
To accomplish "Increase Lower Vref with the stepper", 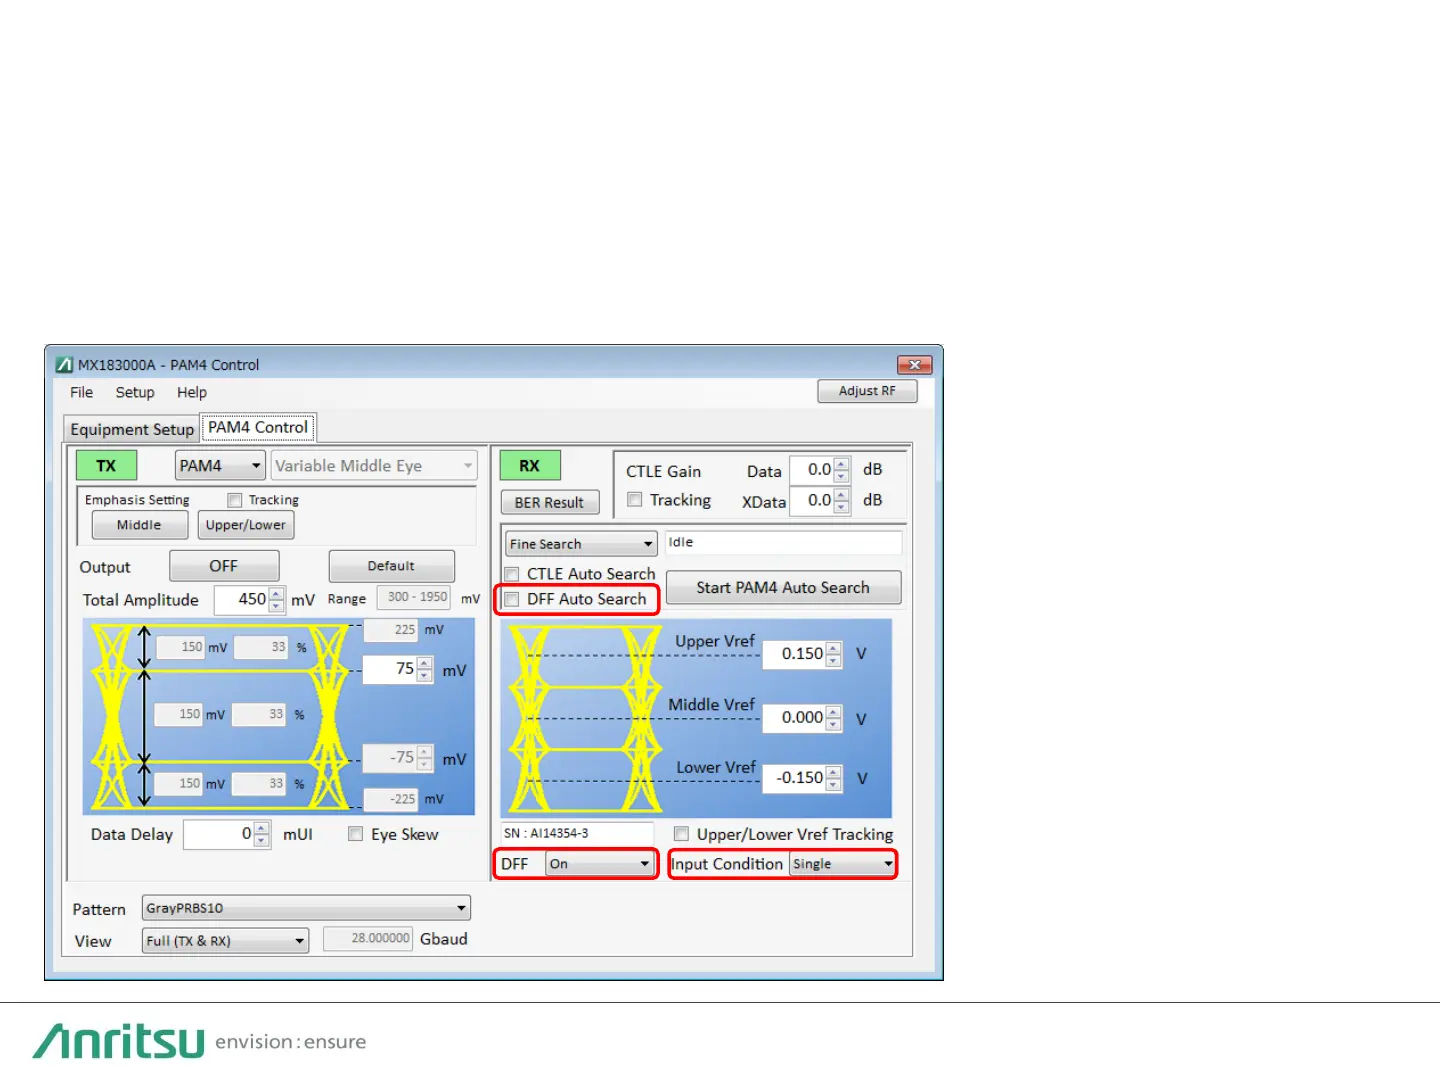I will (x=834, y=772).
